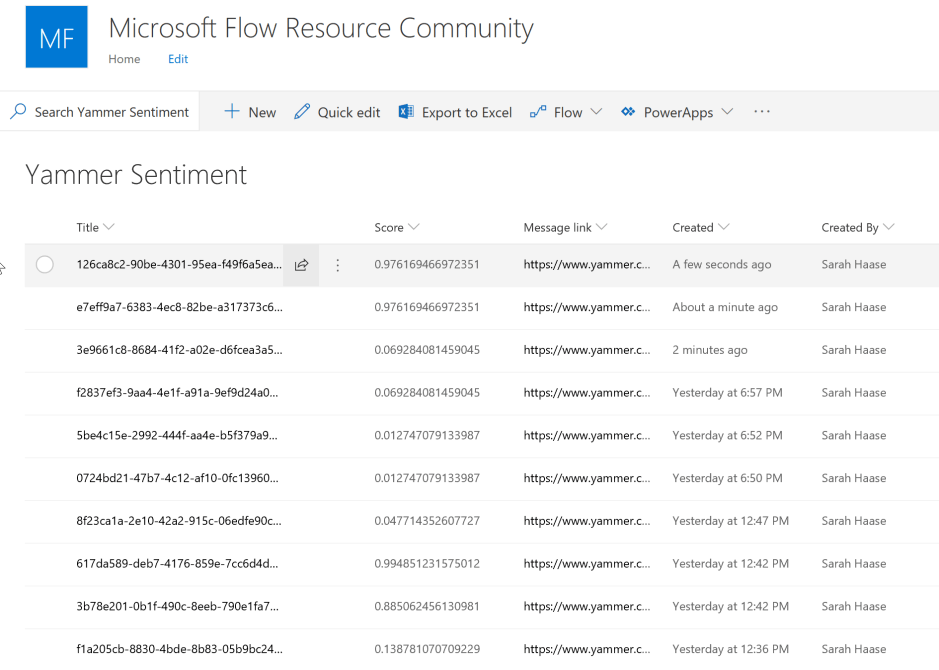The width and height of the screenshot is (939, 670).
Task: Click the search magnifier icon
Action: (x=18, y=112)
